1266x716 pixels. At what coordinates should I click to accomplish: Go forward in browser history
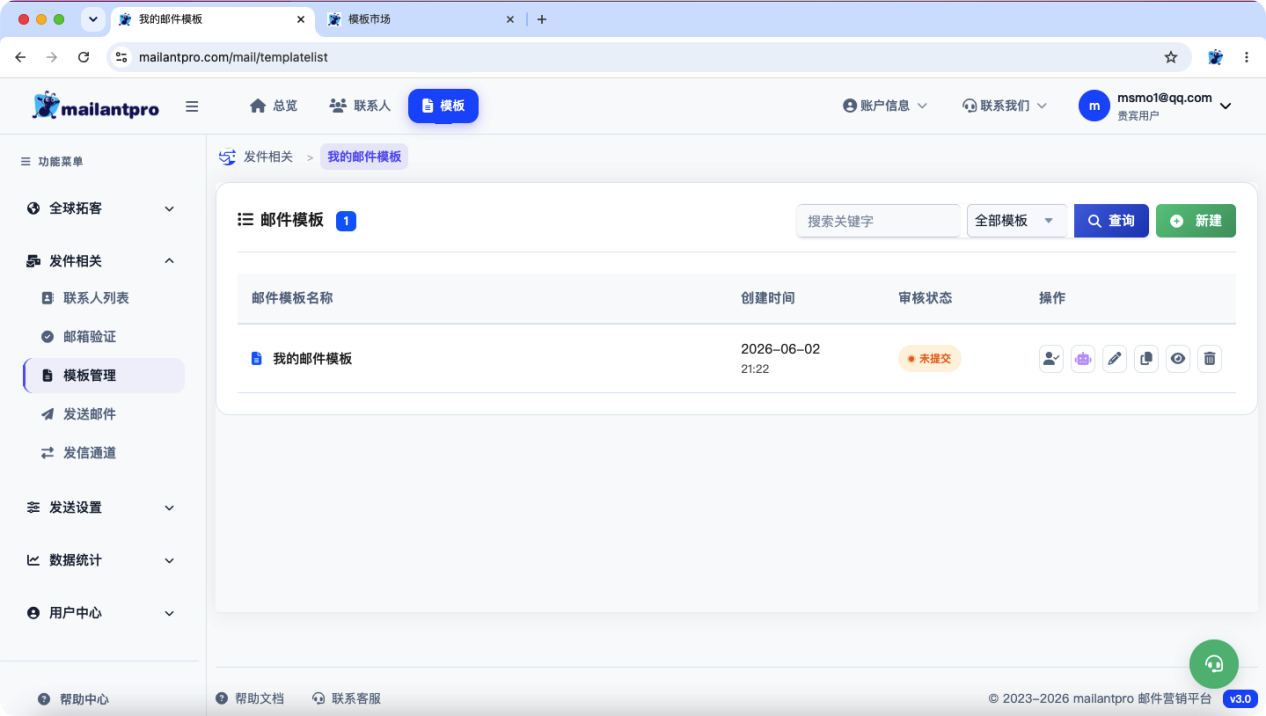click(52, 57)
